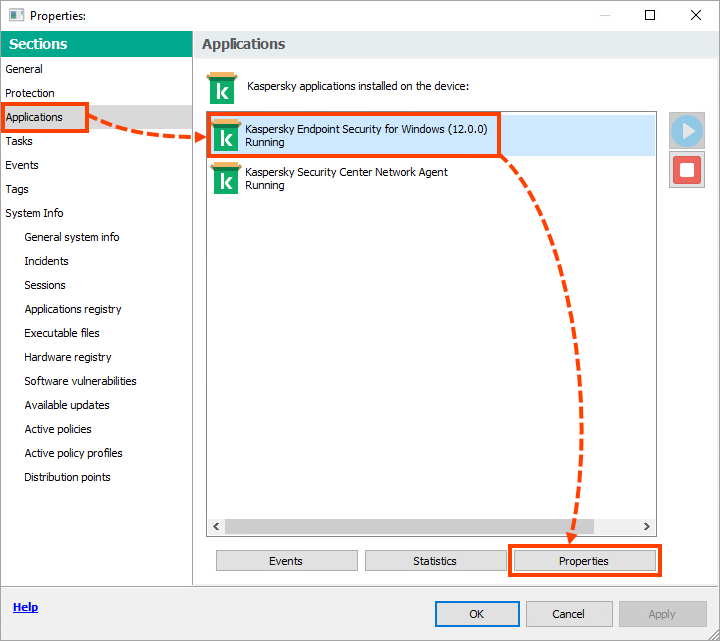The image size is (720, 641).
Task: Click the red Stop application icon
Action: [x=686, y=170]
